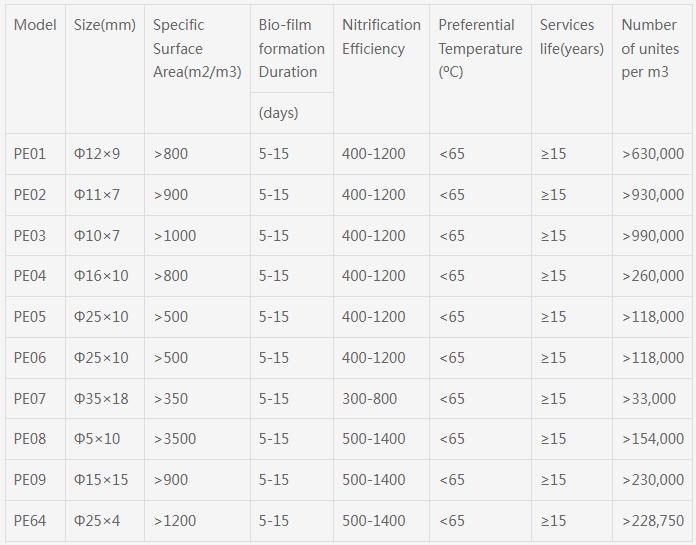Select the >630,000 units cell
This screenshot has width=696, height=545.
click(653, 154)
